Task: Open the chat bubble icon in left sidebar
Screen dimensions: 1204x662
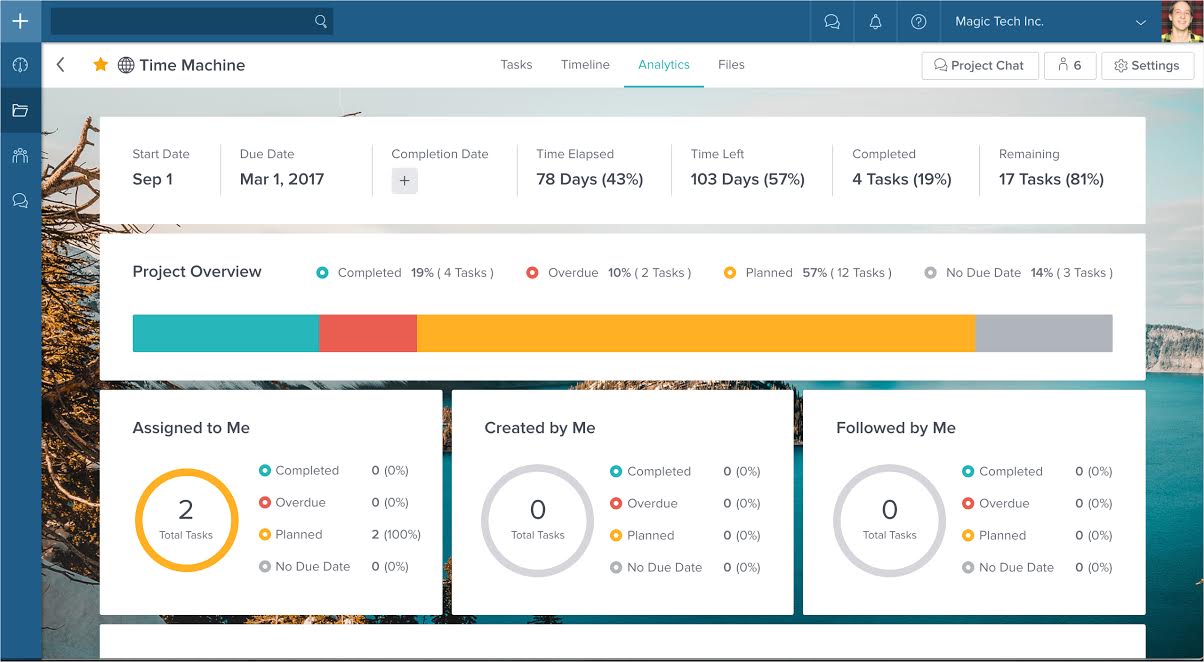Action: coord(20,200)
